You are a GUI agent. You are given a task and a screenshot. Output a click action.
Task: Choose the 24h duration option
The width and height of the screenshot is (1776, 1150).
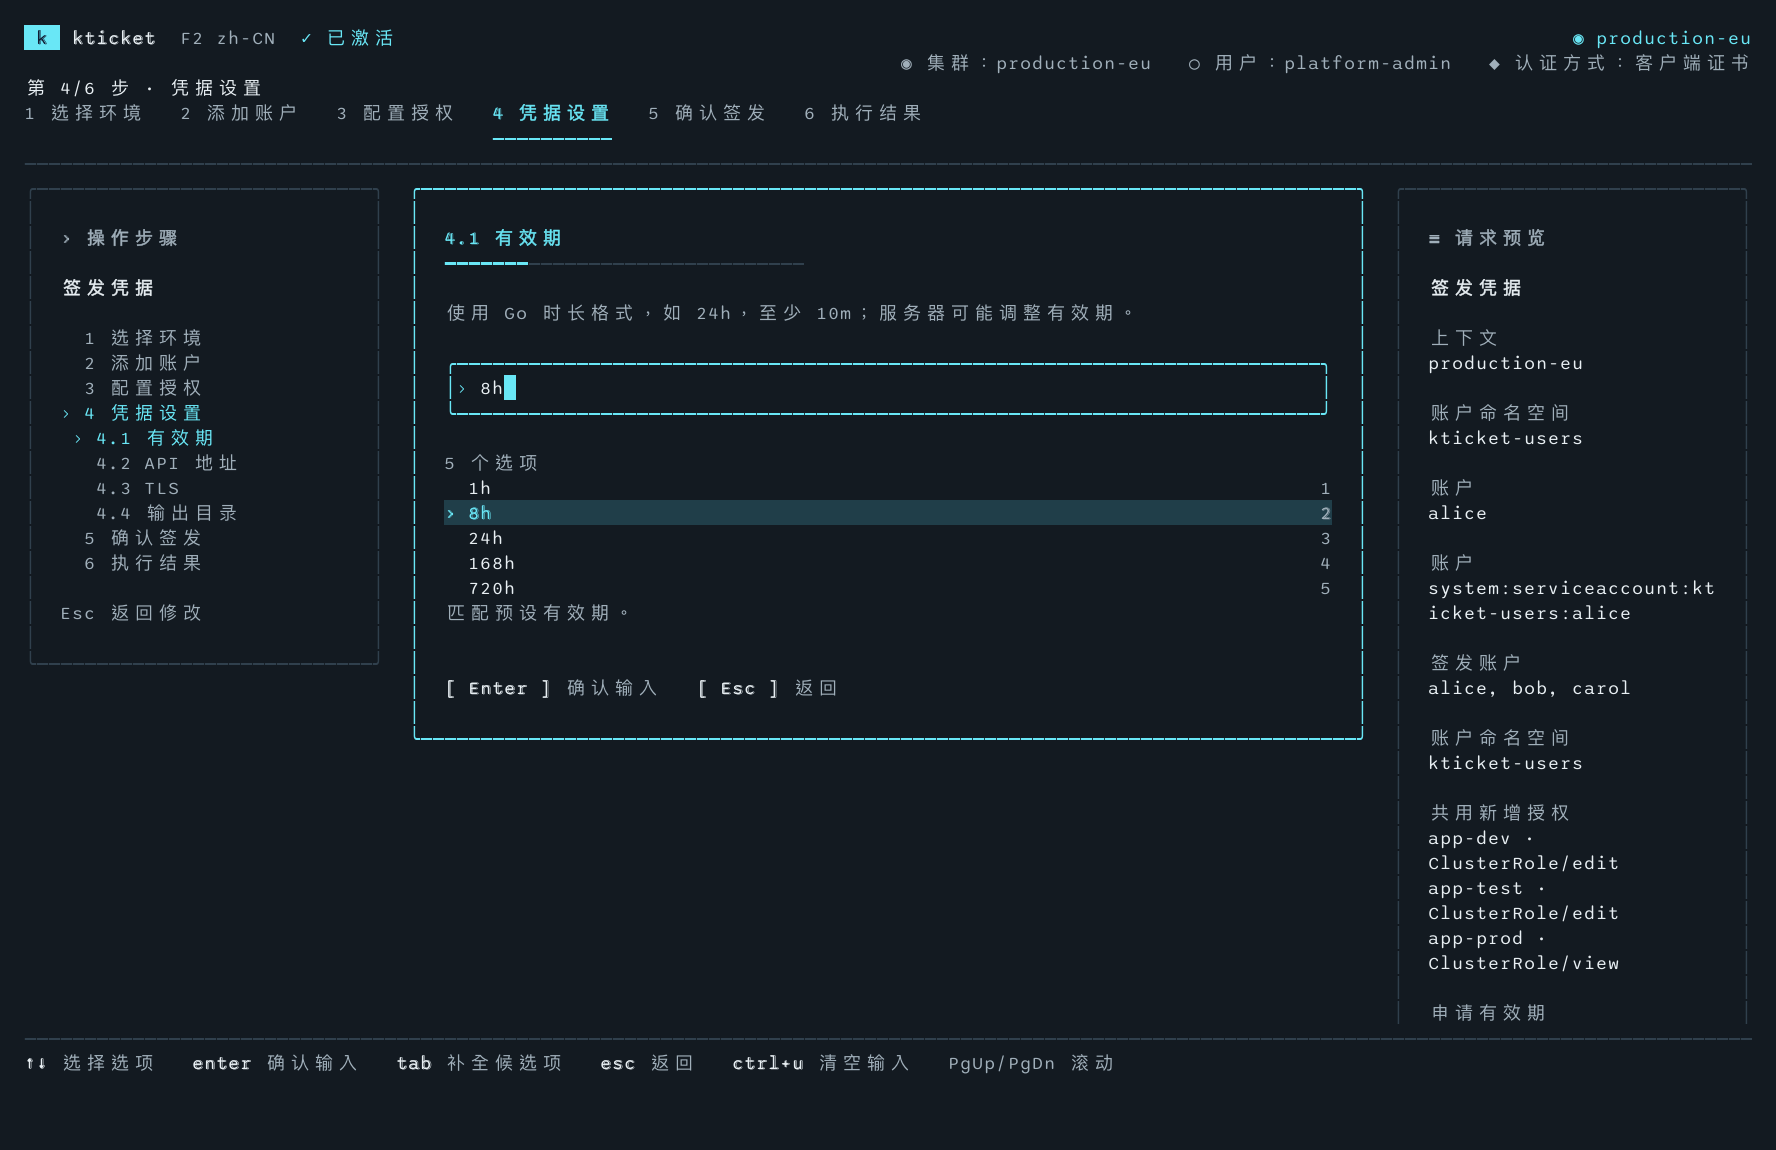point(888,538)
